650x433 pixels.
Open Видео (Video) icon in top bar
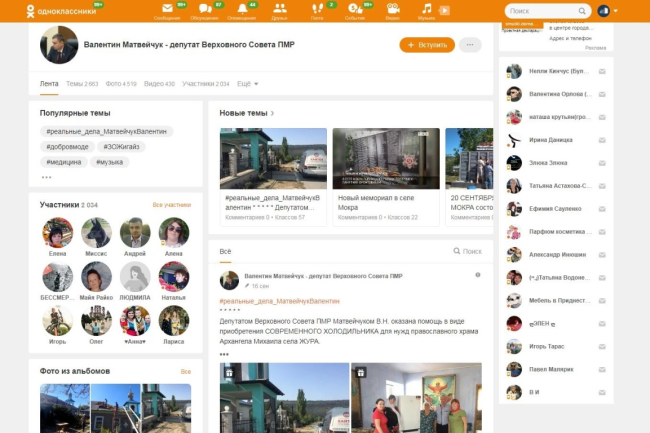(392, 10)
